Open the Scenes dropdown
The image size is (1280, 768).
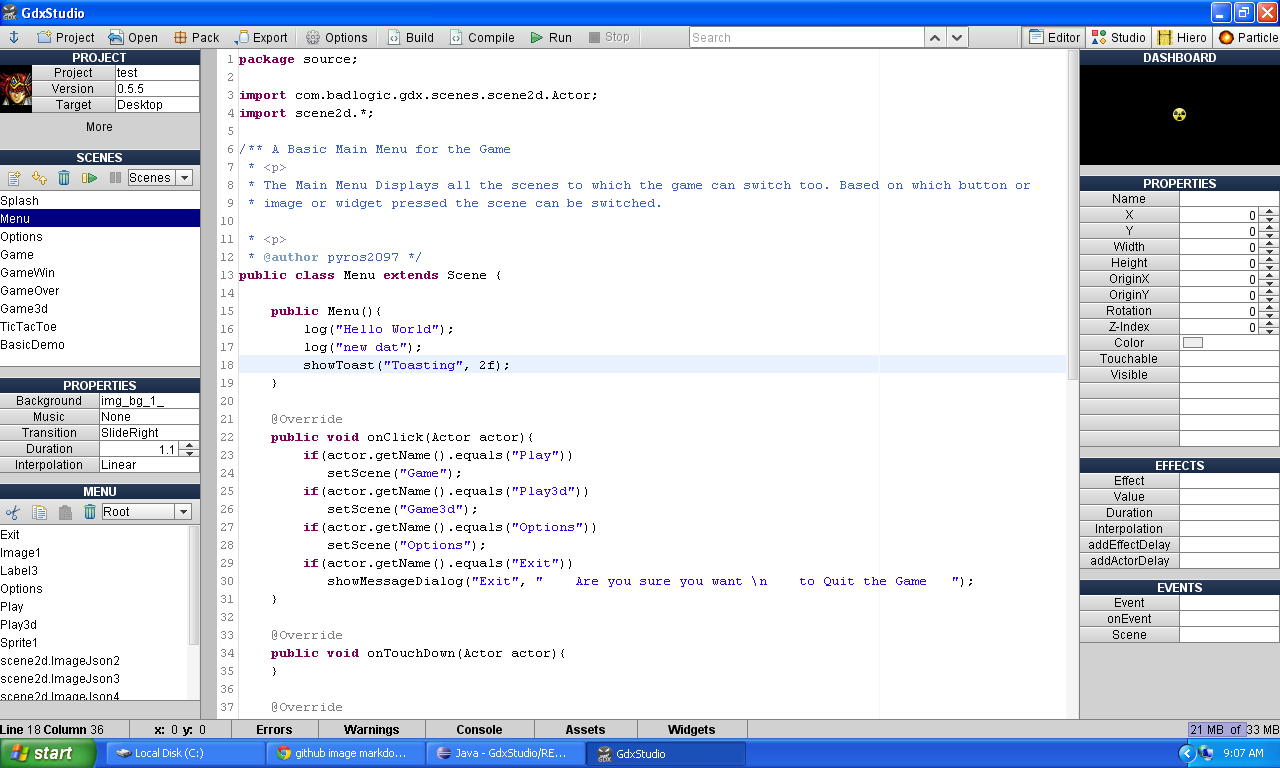pos(159,178)
